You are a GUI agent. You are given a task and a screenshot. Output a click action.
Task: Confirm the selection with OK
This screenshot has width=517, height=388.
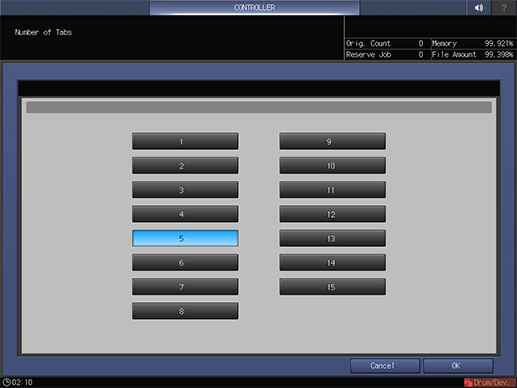[458, 366]
